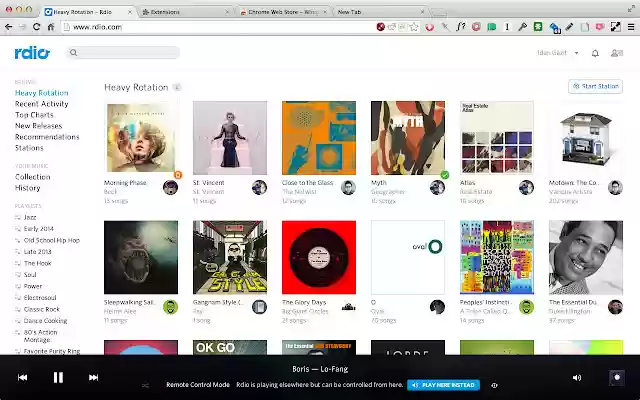Viewport: 640px width, 400px height.
Task: Open your Collection
Action: [33, 177]
